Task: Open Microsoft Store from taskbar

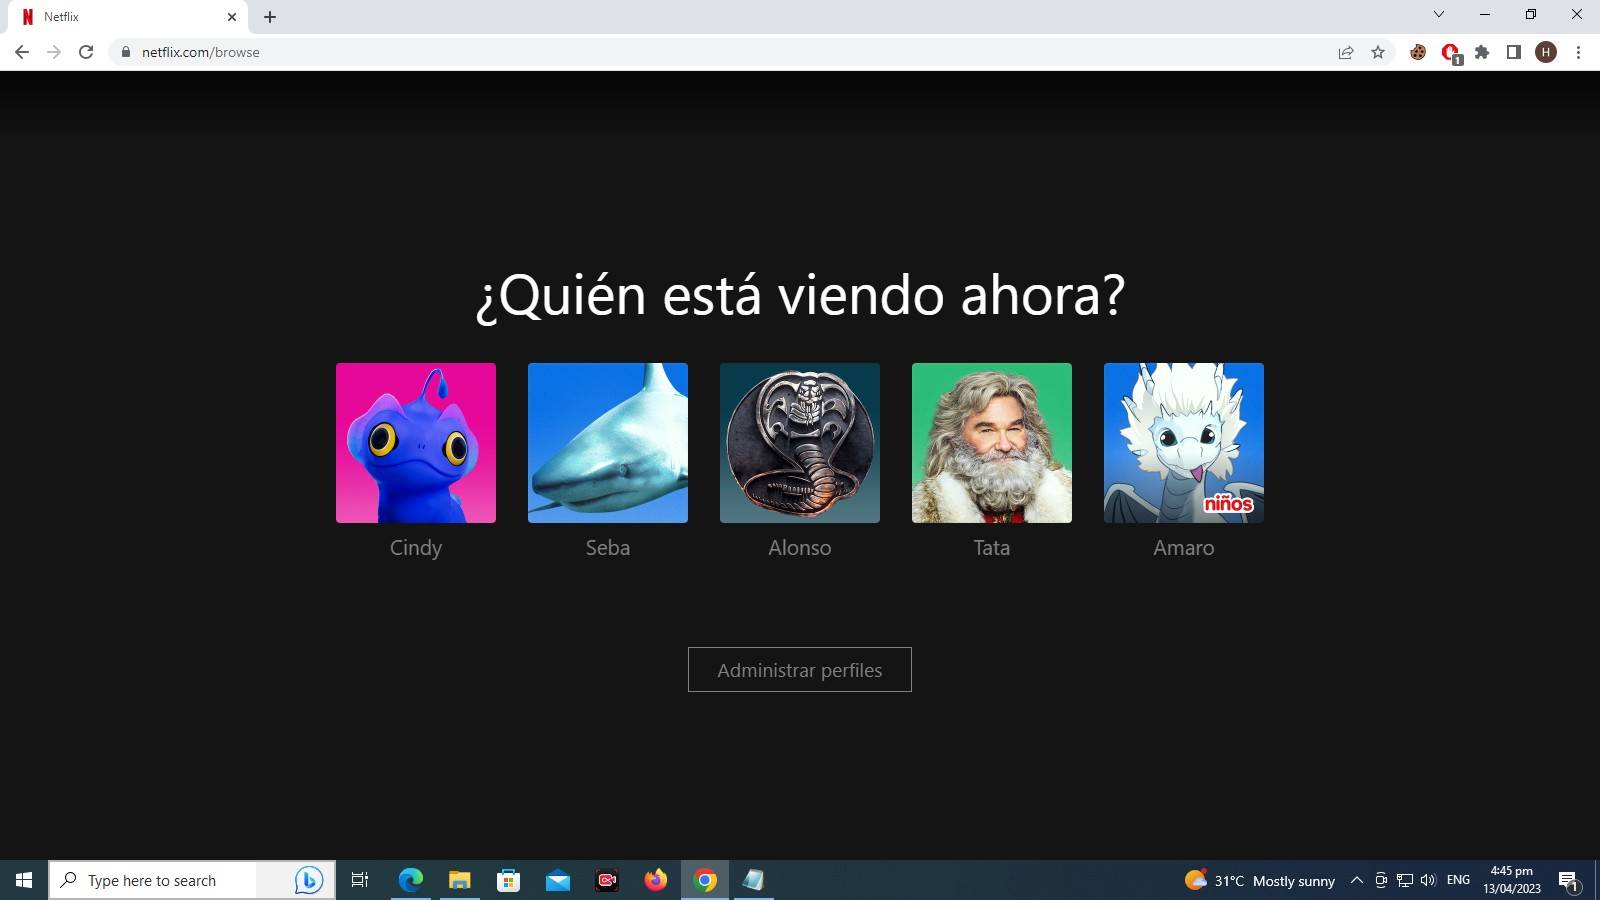Action: point(509,880)
